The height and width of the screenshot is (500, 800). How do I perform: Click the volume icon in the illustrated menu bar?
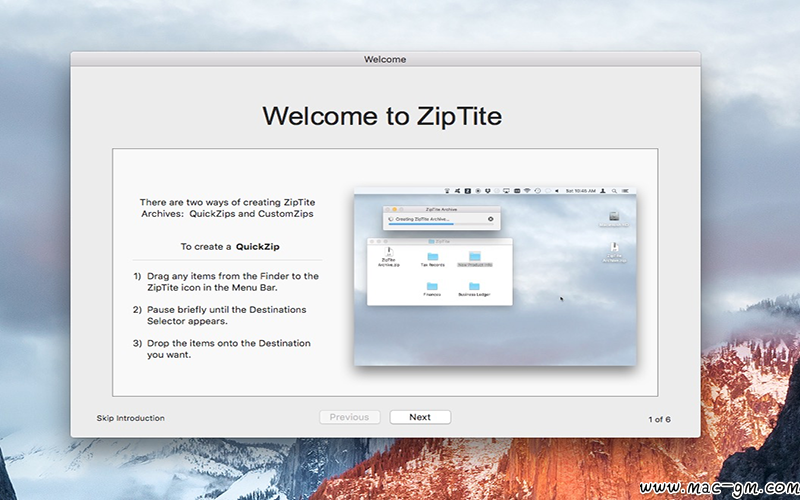(557, 191)
